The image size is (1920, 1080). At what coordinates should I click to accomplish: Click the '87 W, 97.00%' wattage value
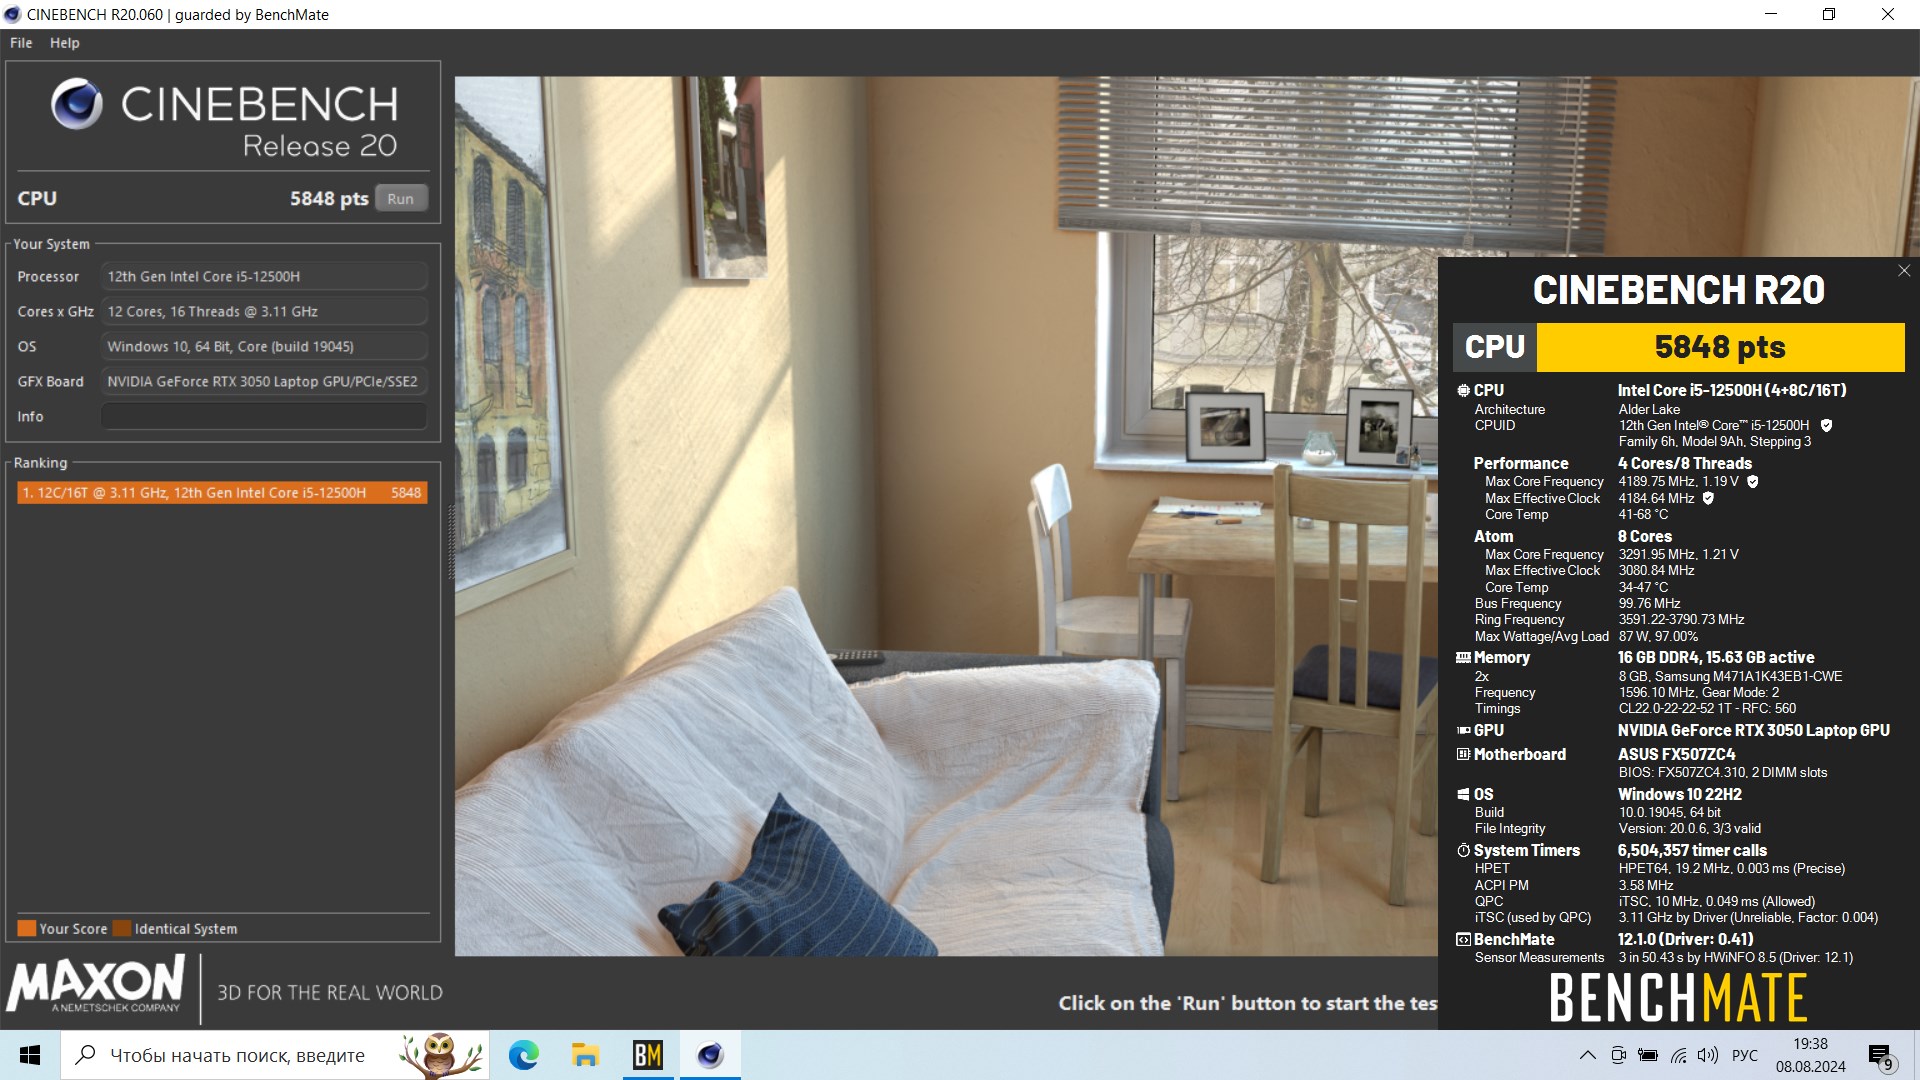pos(1658,637)
